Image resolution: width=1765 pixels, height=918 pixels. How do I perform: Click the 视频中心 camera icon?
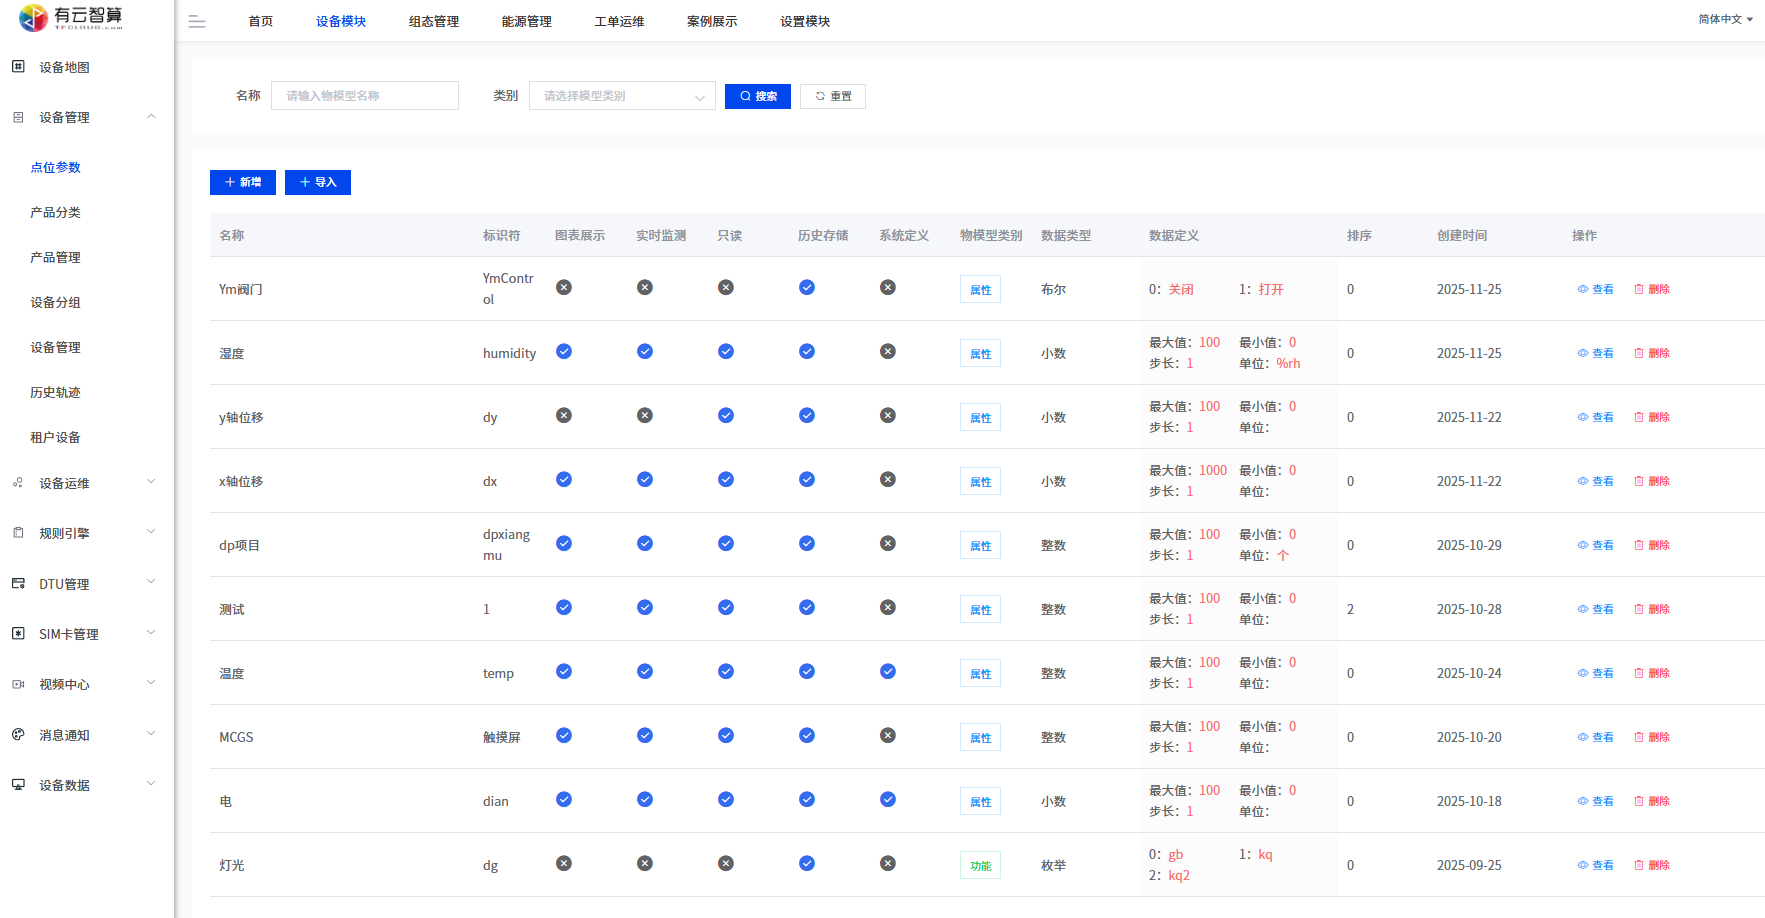point(18,685)
